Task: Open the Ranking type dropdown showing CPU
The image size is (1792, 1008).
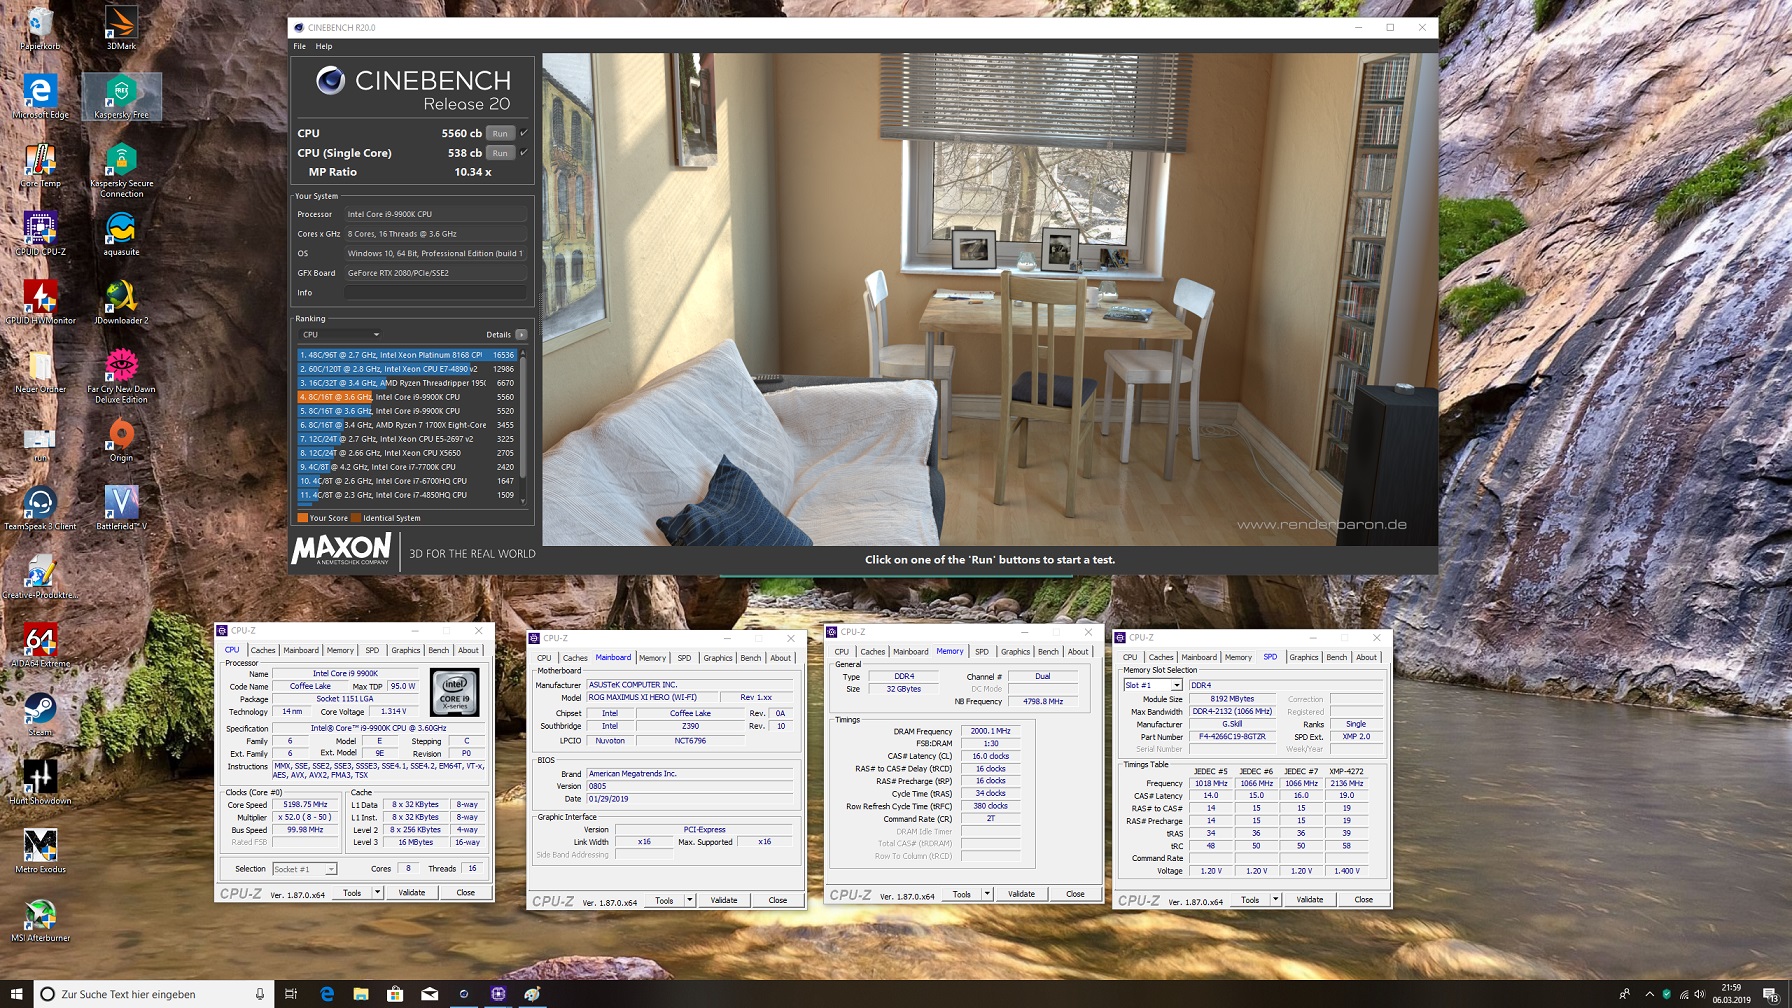Action: 340,334
